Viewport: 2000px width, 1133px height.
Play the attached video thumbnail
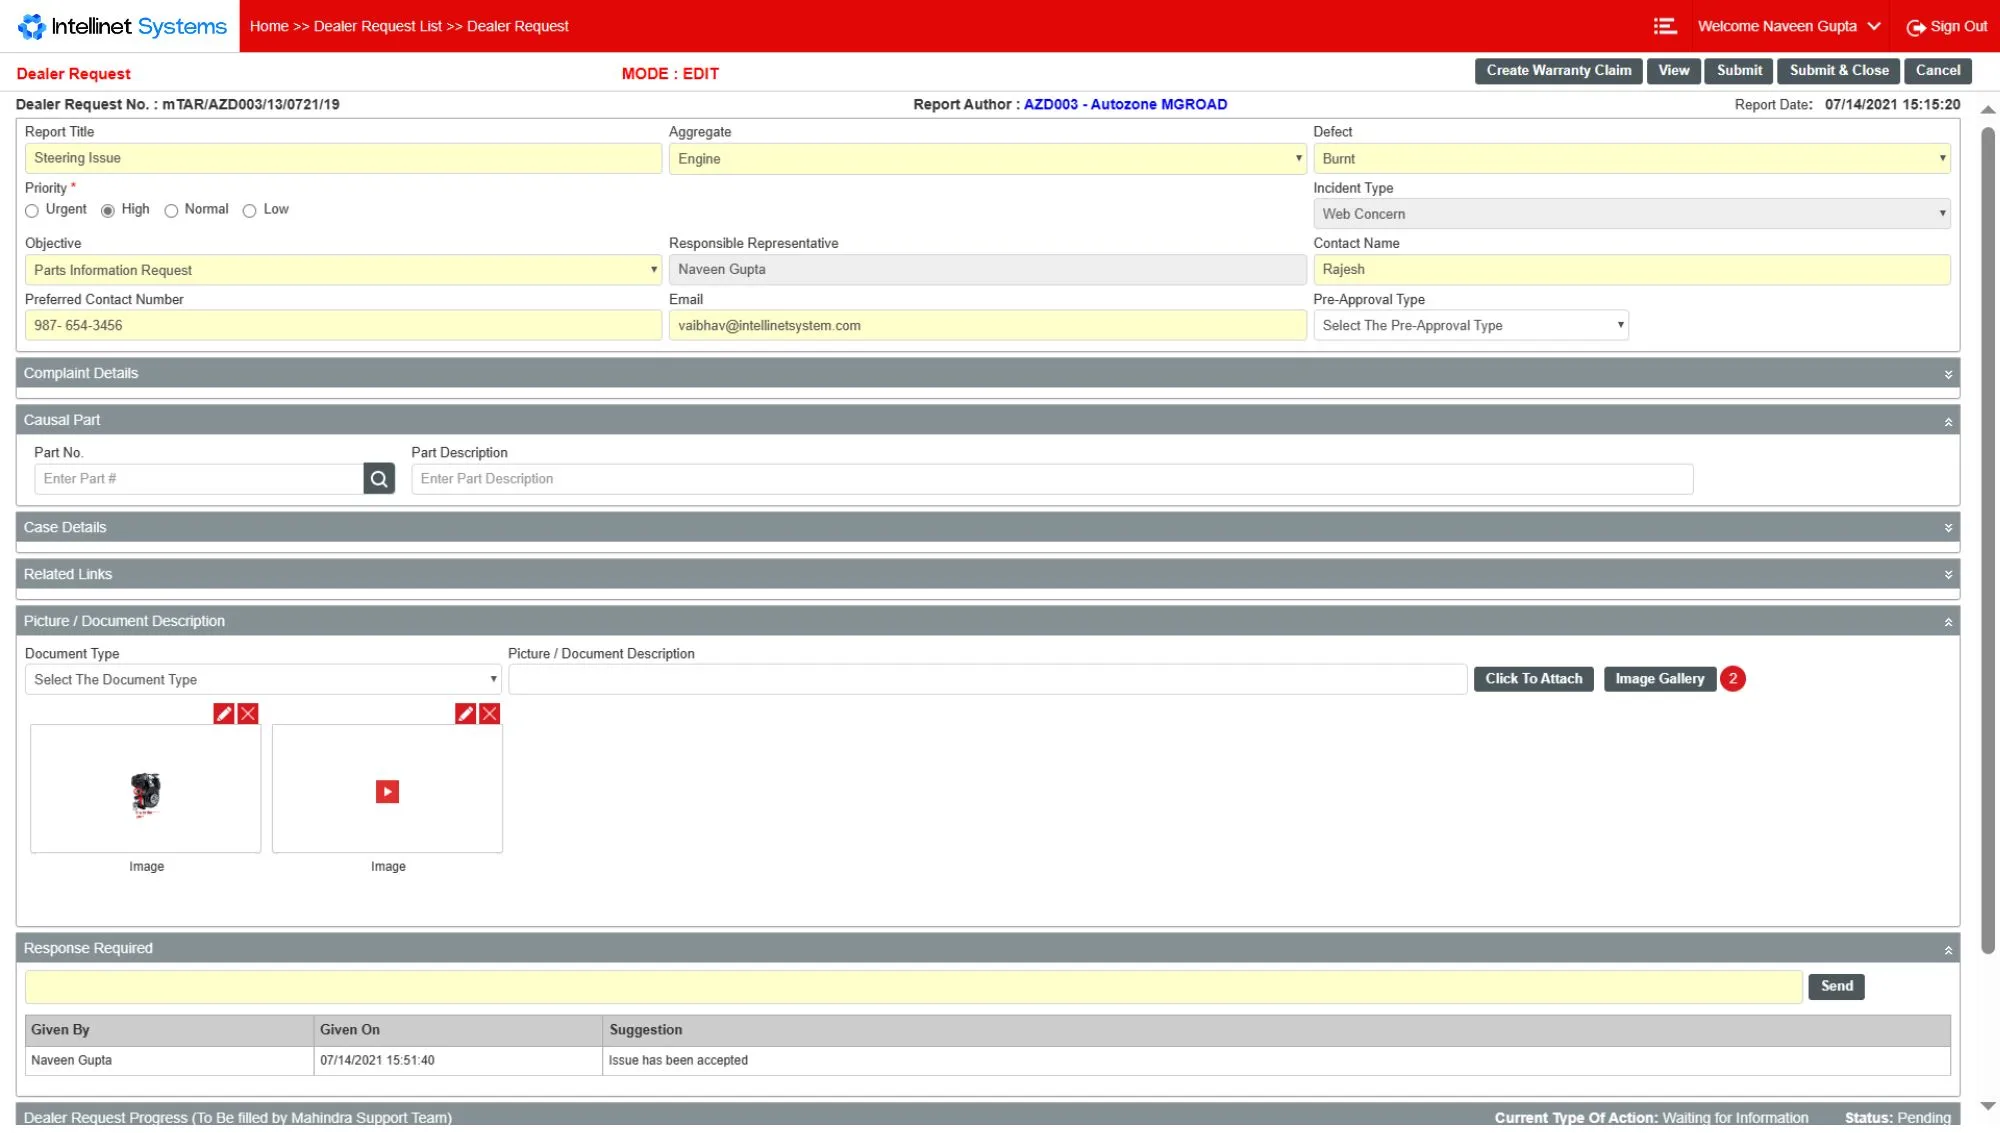click(387, 791)
